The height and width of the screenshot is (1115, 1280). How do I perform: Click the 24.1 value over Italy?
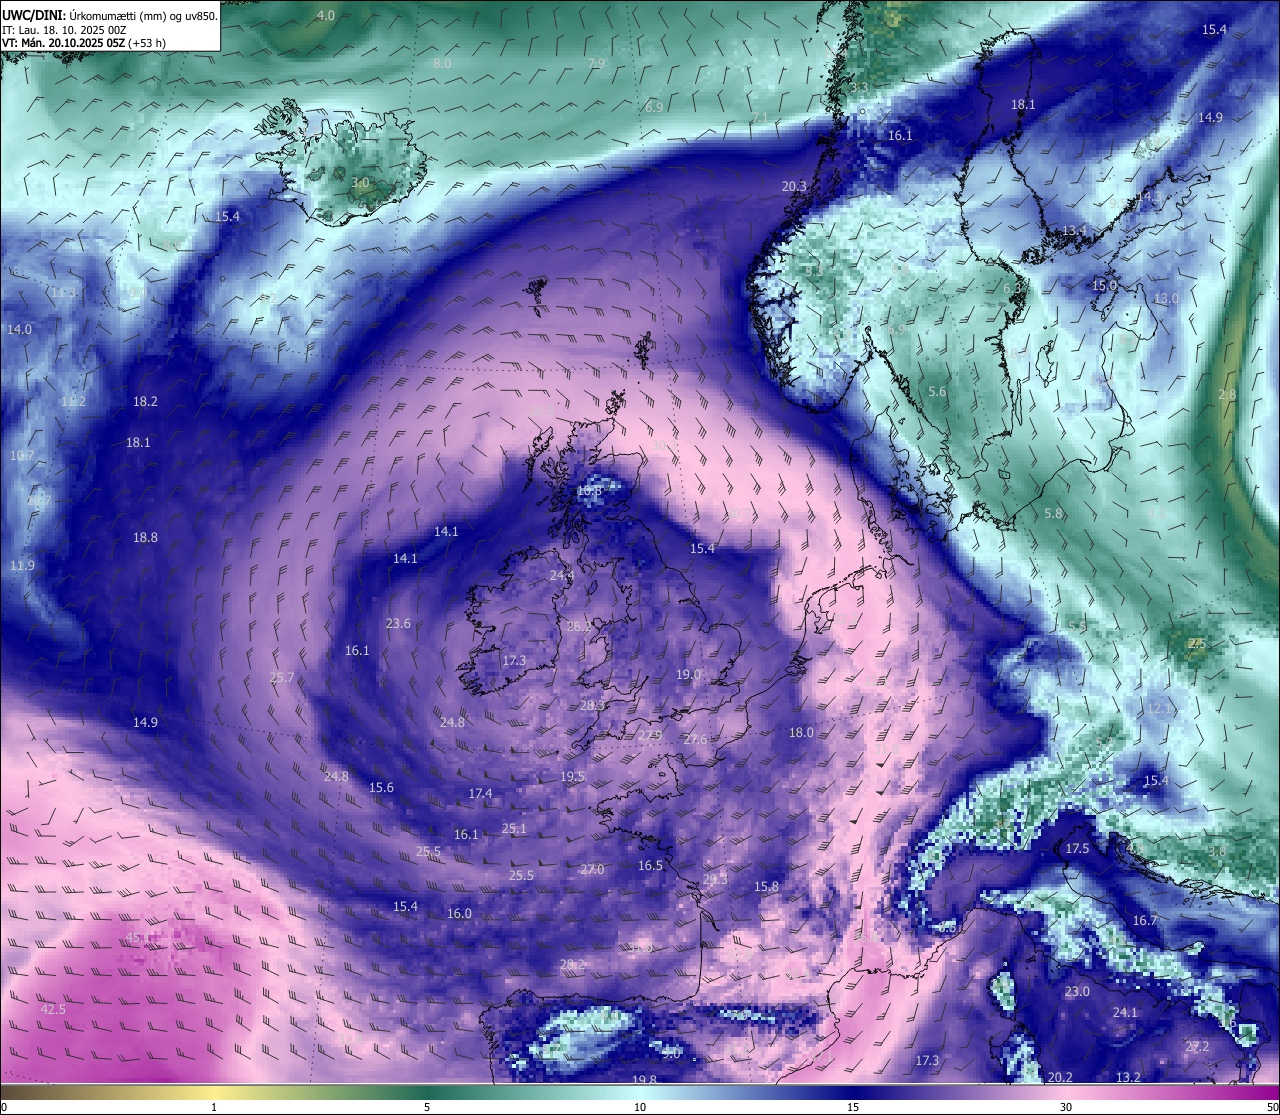(1125, 1012)
